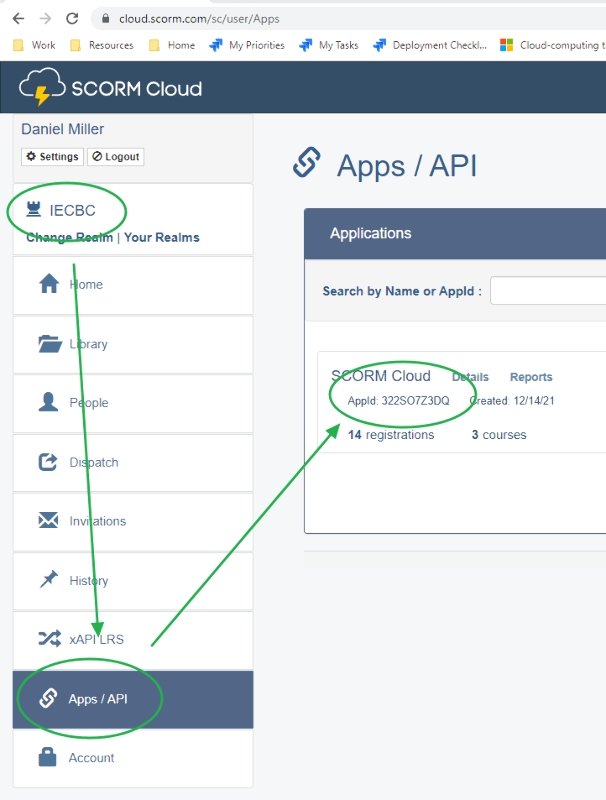View Reports for SCORM Cloud application
The height and width of the screenshot is (800, 606).
click(x=531, y=377)
